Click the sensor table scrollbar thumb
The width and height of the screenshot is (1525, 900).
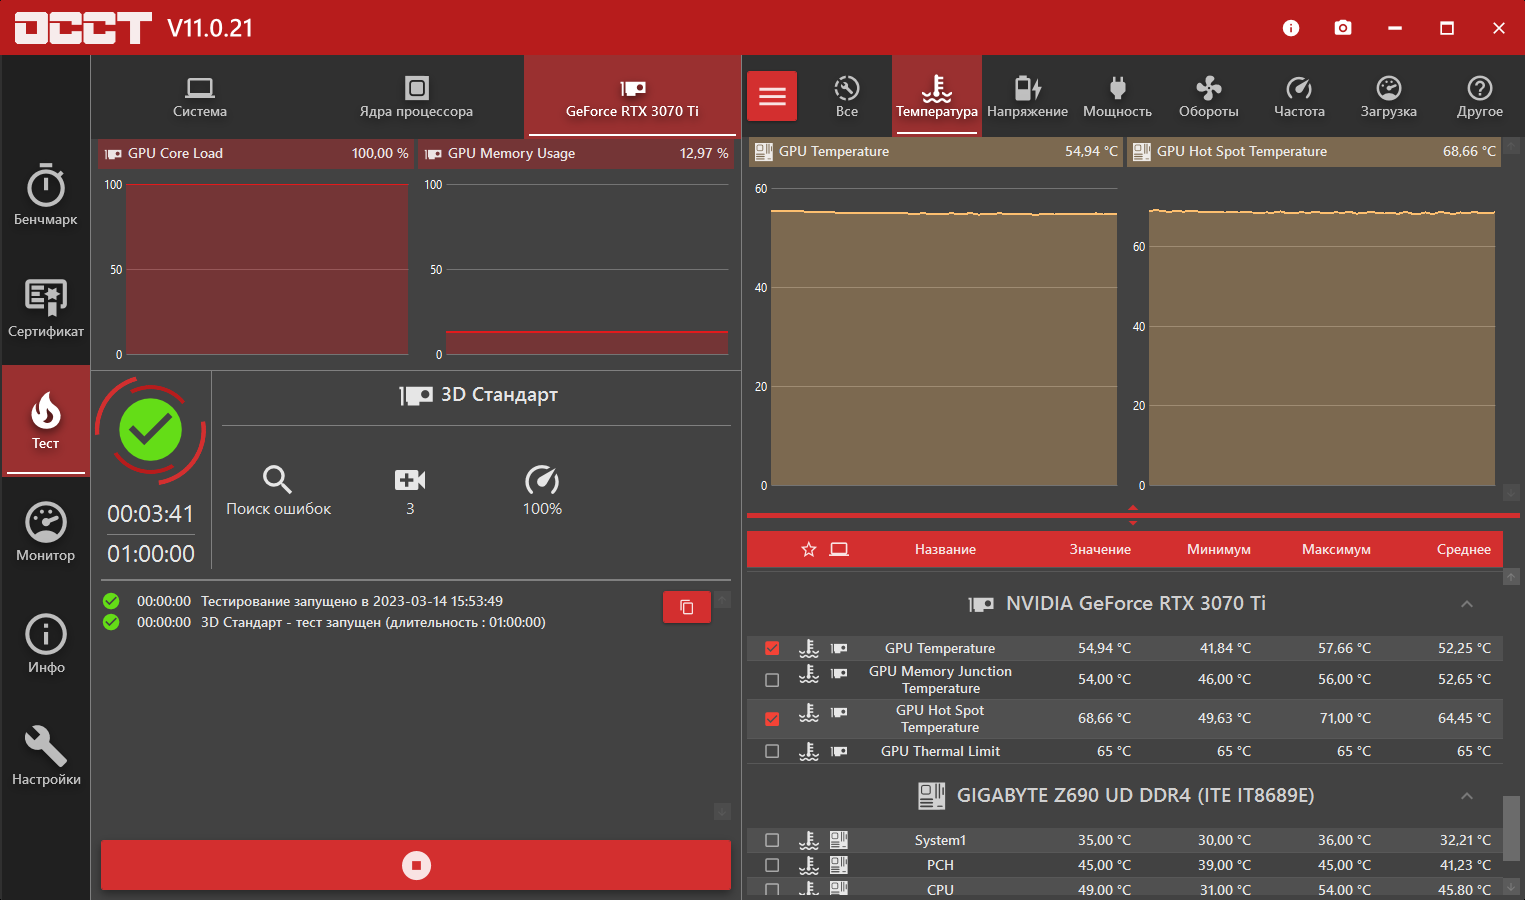coord(1511,826)
